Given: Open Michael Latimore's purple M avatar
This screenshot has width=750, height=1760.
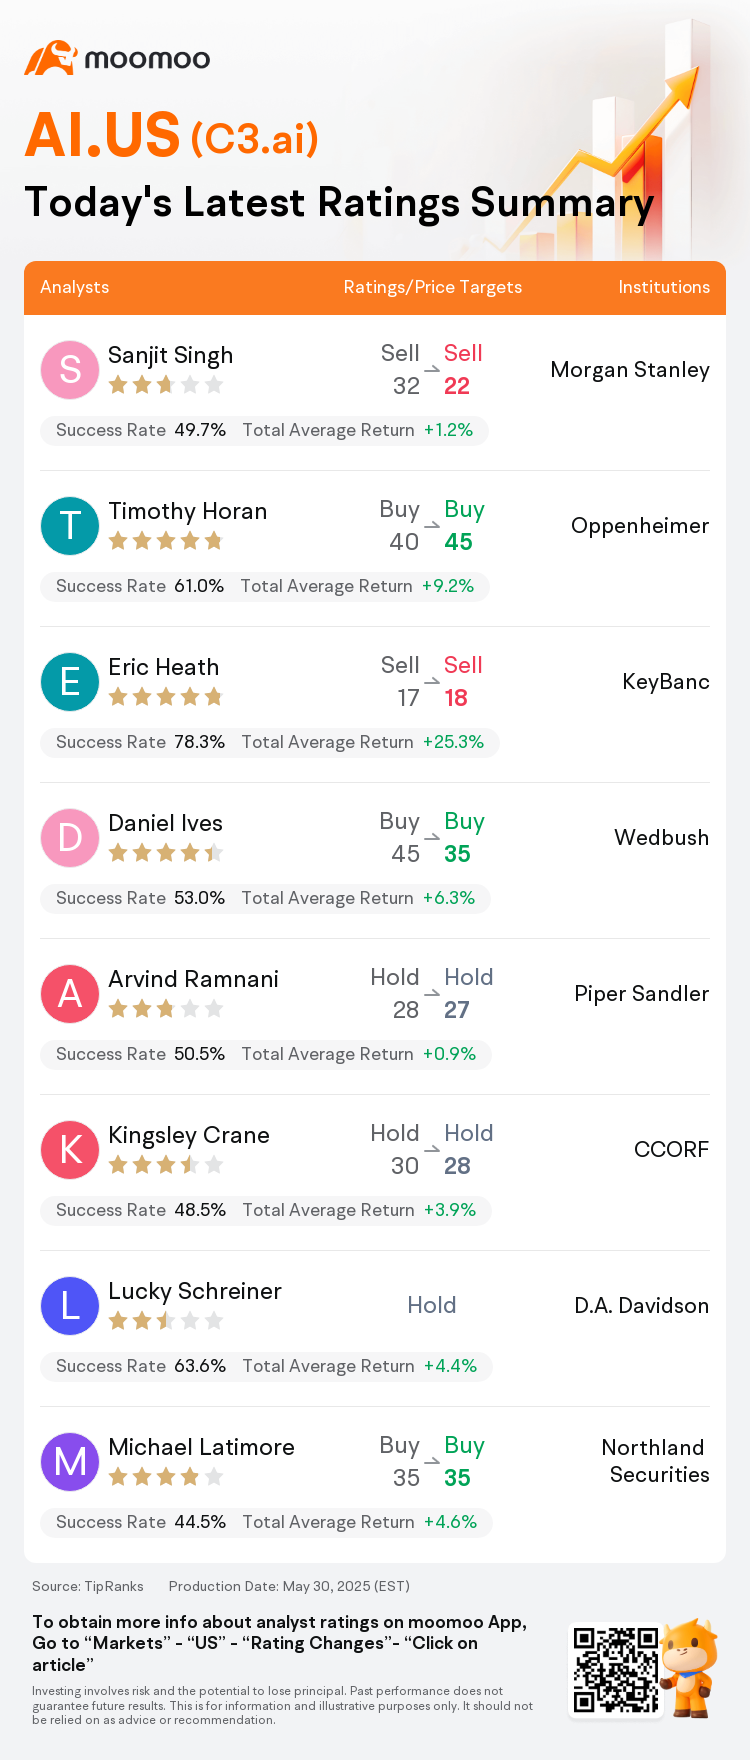Looking at the screenshot, I should click(x=70, y=1461).
